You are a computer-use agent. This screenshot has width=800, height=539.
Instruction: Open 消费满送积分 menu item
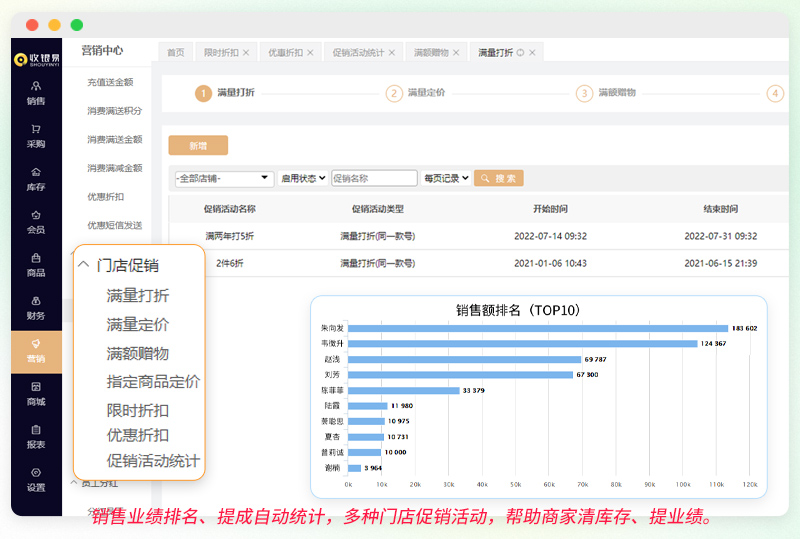[x=114, y=111]
